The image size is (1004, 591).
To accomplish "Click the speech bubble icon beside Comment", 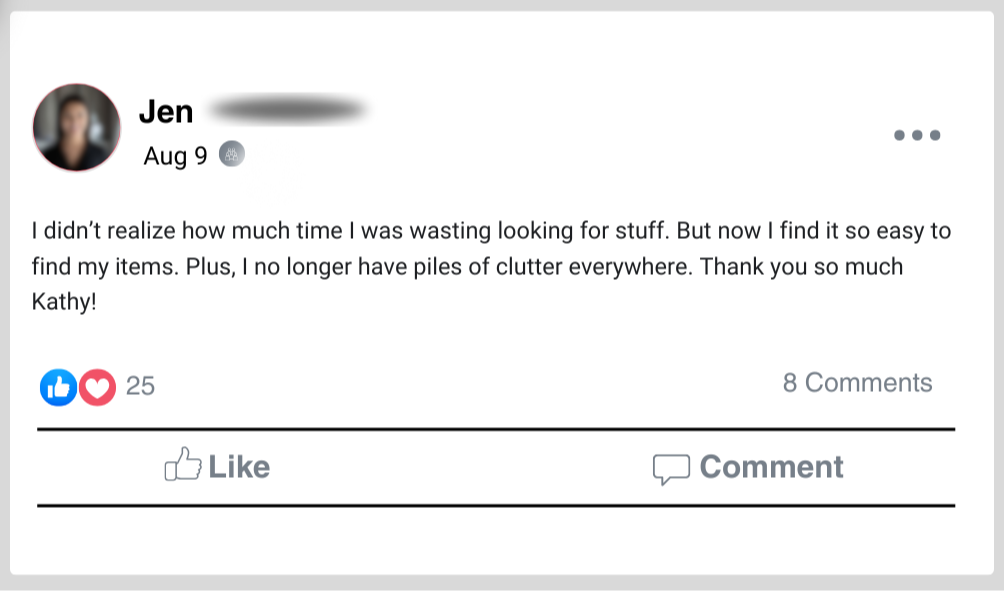I will [670, 468].
